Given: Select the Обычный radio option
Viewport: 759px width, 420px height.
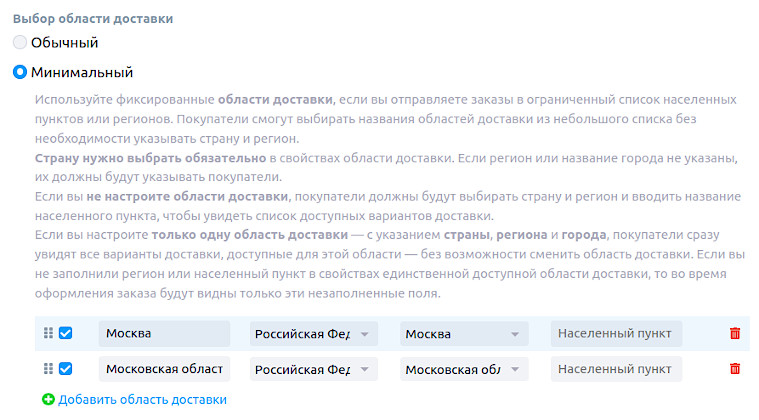Looking at the screenshot, I should tap(20, 43).
